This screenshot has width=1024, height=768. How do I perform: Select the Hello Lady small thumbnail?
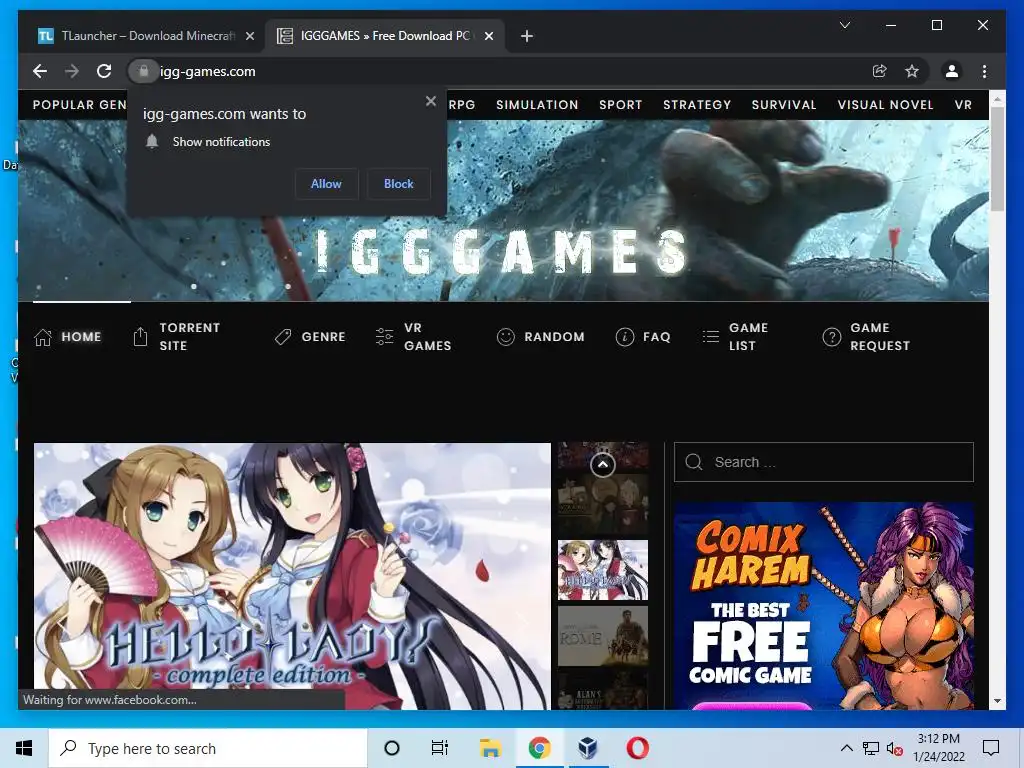(603, 570)
